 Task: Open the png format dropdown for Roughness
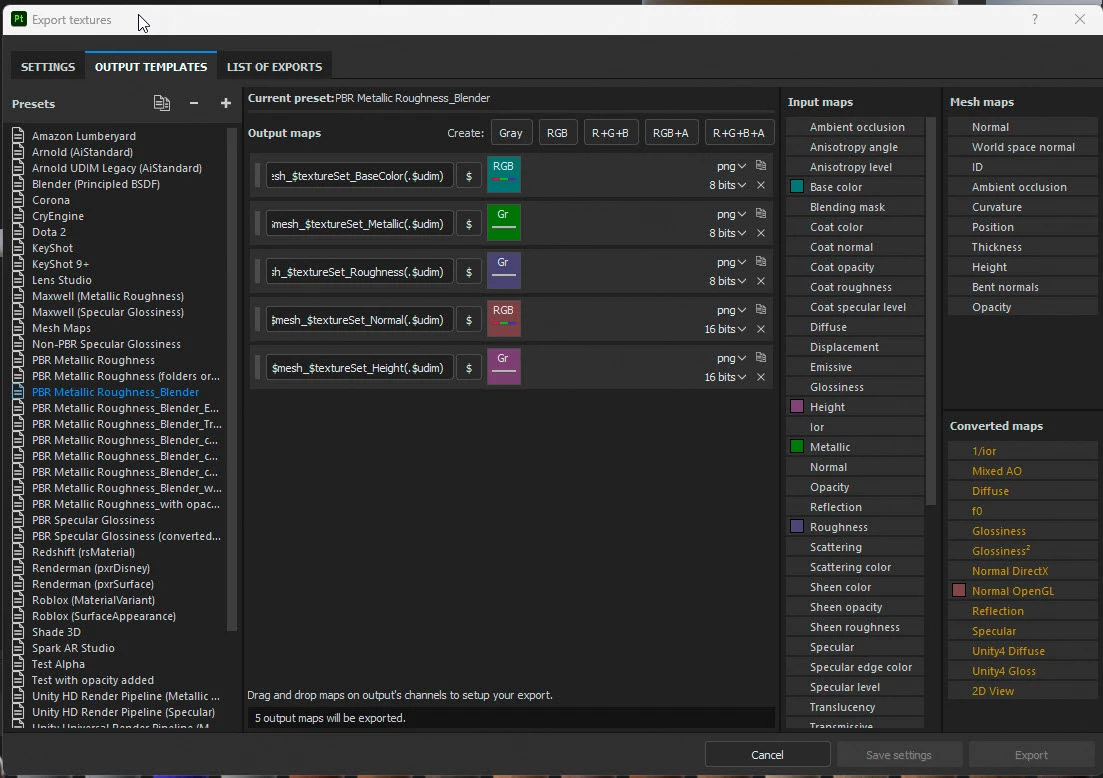point(731,262)
